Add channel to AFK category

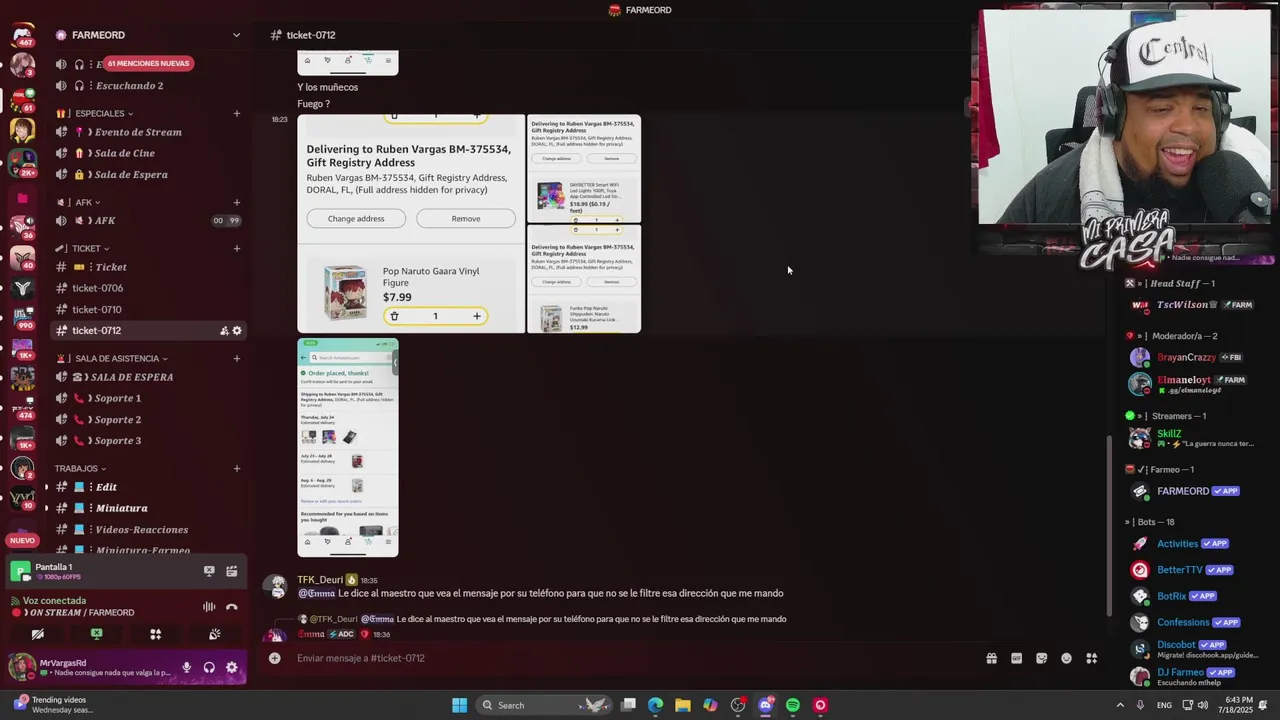coord(237,202)
